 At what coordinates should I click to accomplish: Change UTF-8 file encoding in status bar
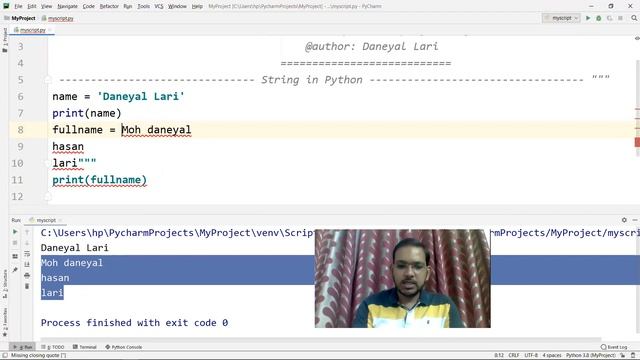click(531, 355)
